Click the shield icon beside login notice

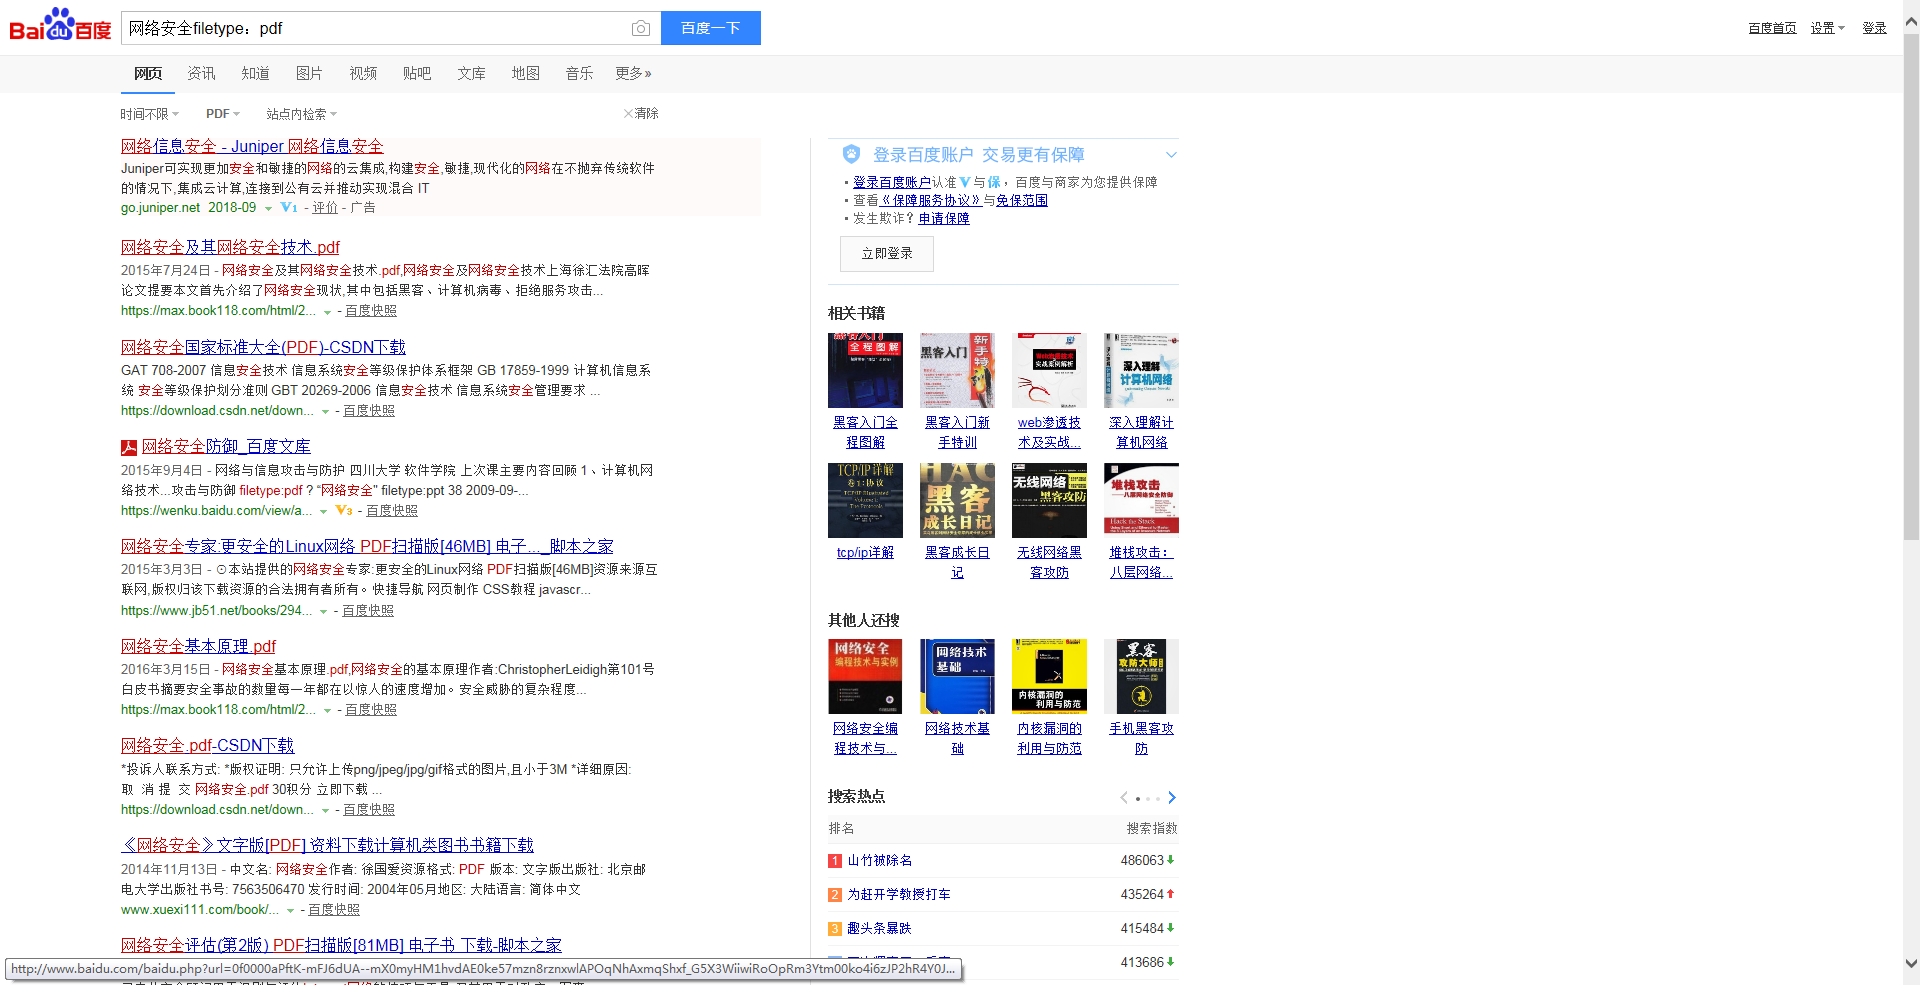coord(851,154)
